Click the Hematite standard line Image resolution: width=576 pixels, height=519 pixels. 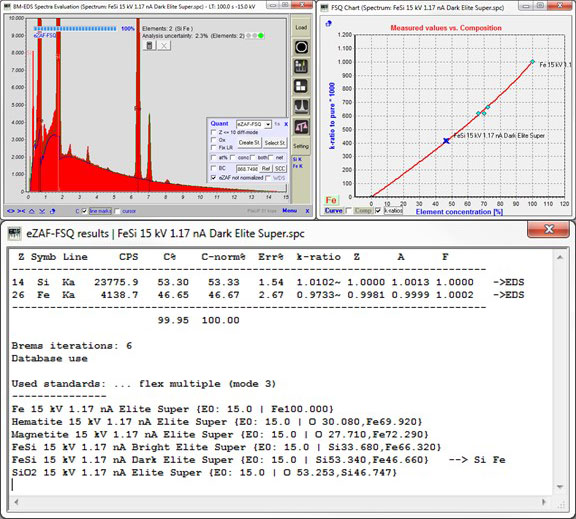(217, 421)
